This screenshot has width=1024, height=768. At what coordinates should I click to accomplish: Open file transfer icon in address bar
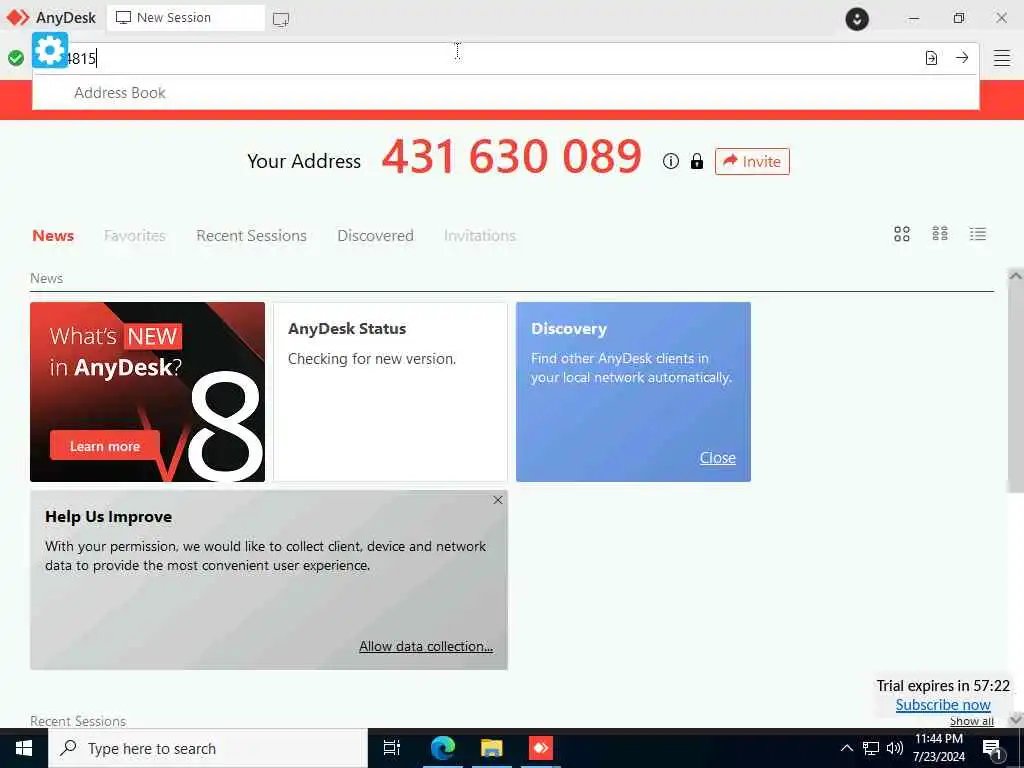click(x=931, y=58)
